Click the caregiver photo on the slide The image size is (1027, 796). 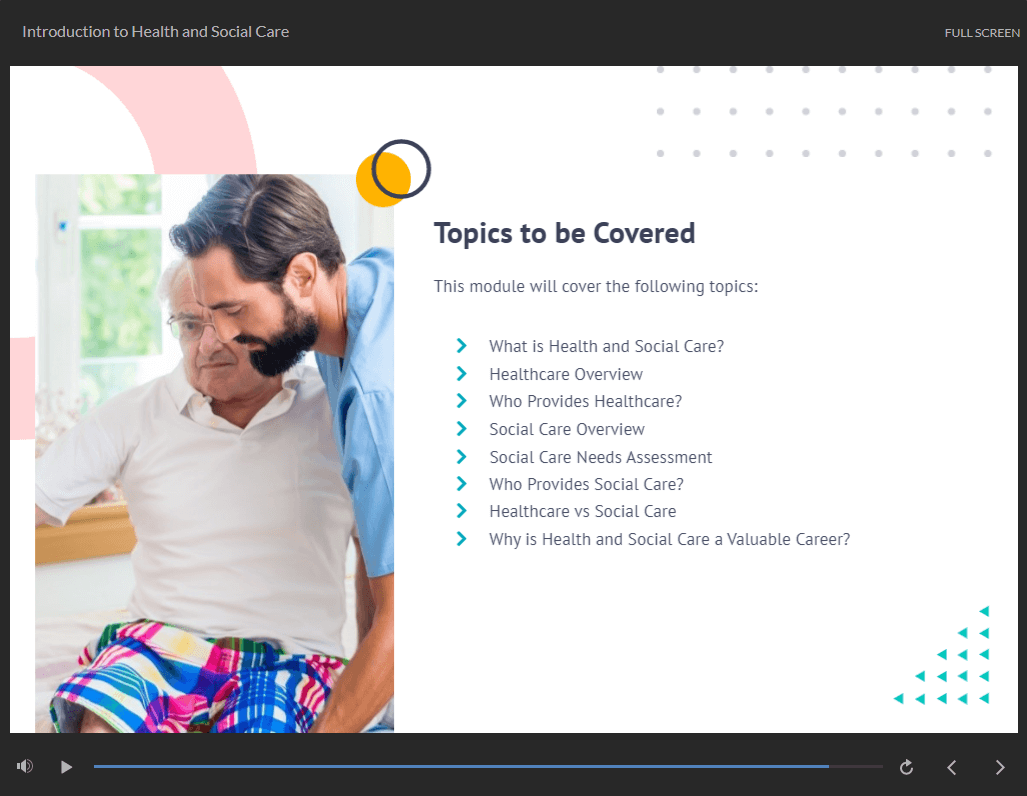[214, 452]
